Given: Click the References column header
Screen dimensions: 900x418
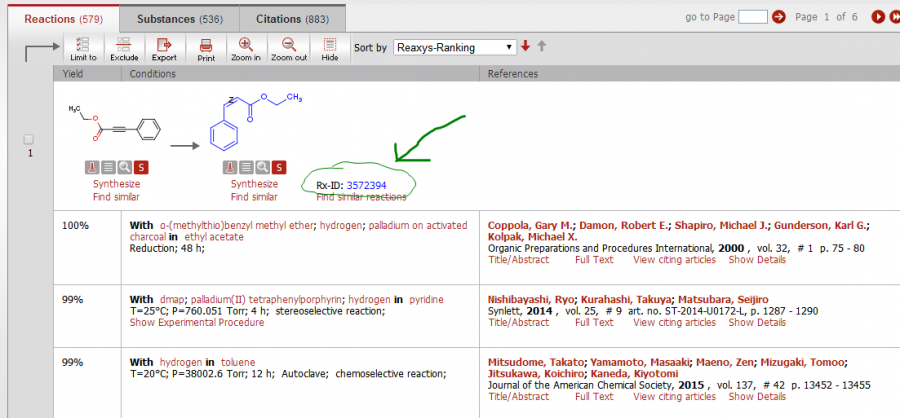Looking at the screenshot, I should click(689, 73).
